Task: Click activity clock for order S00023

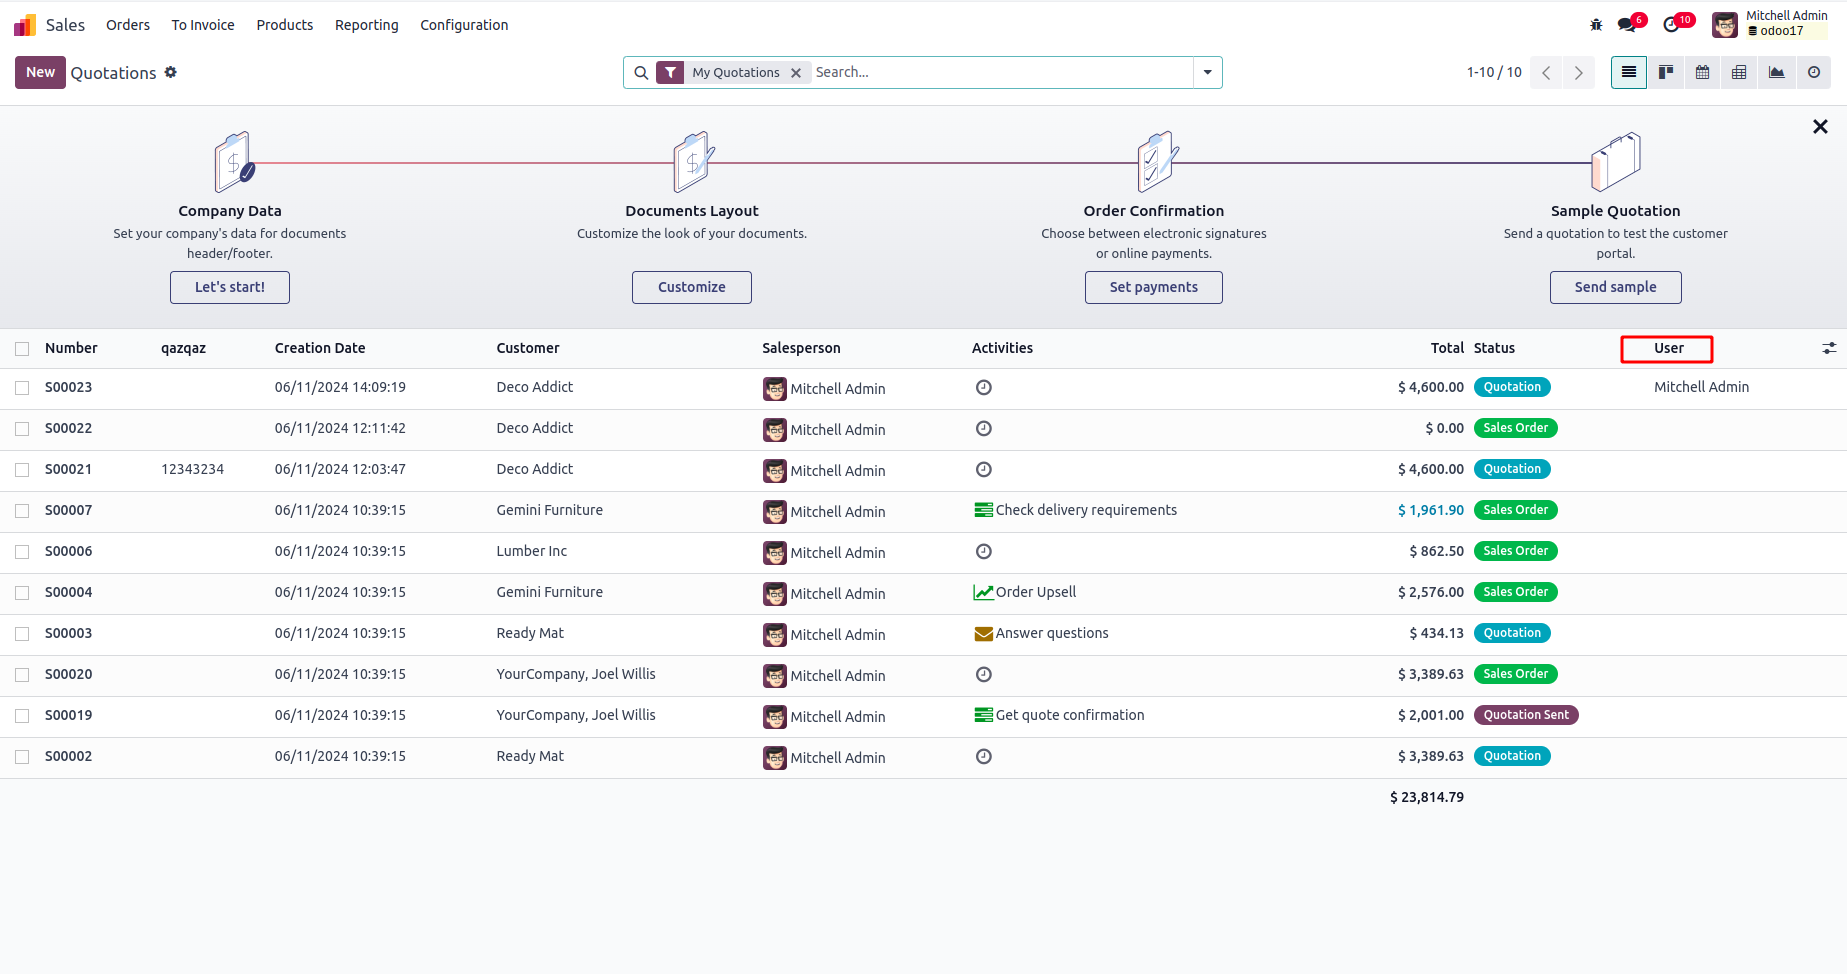Action: point(984,388)
